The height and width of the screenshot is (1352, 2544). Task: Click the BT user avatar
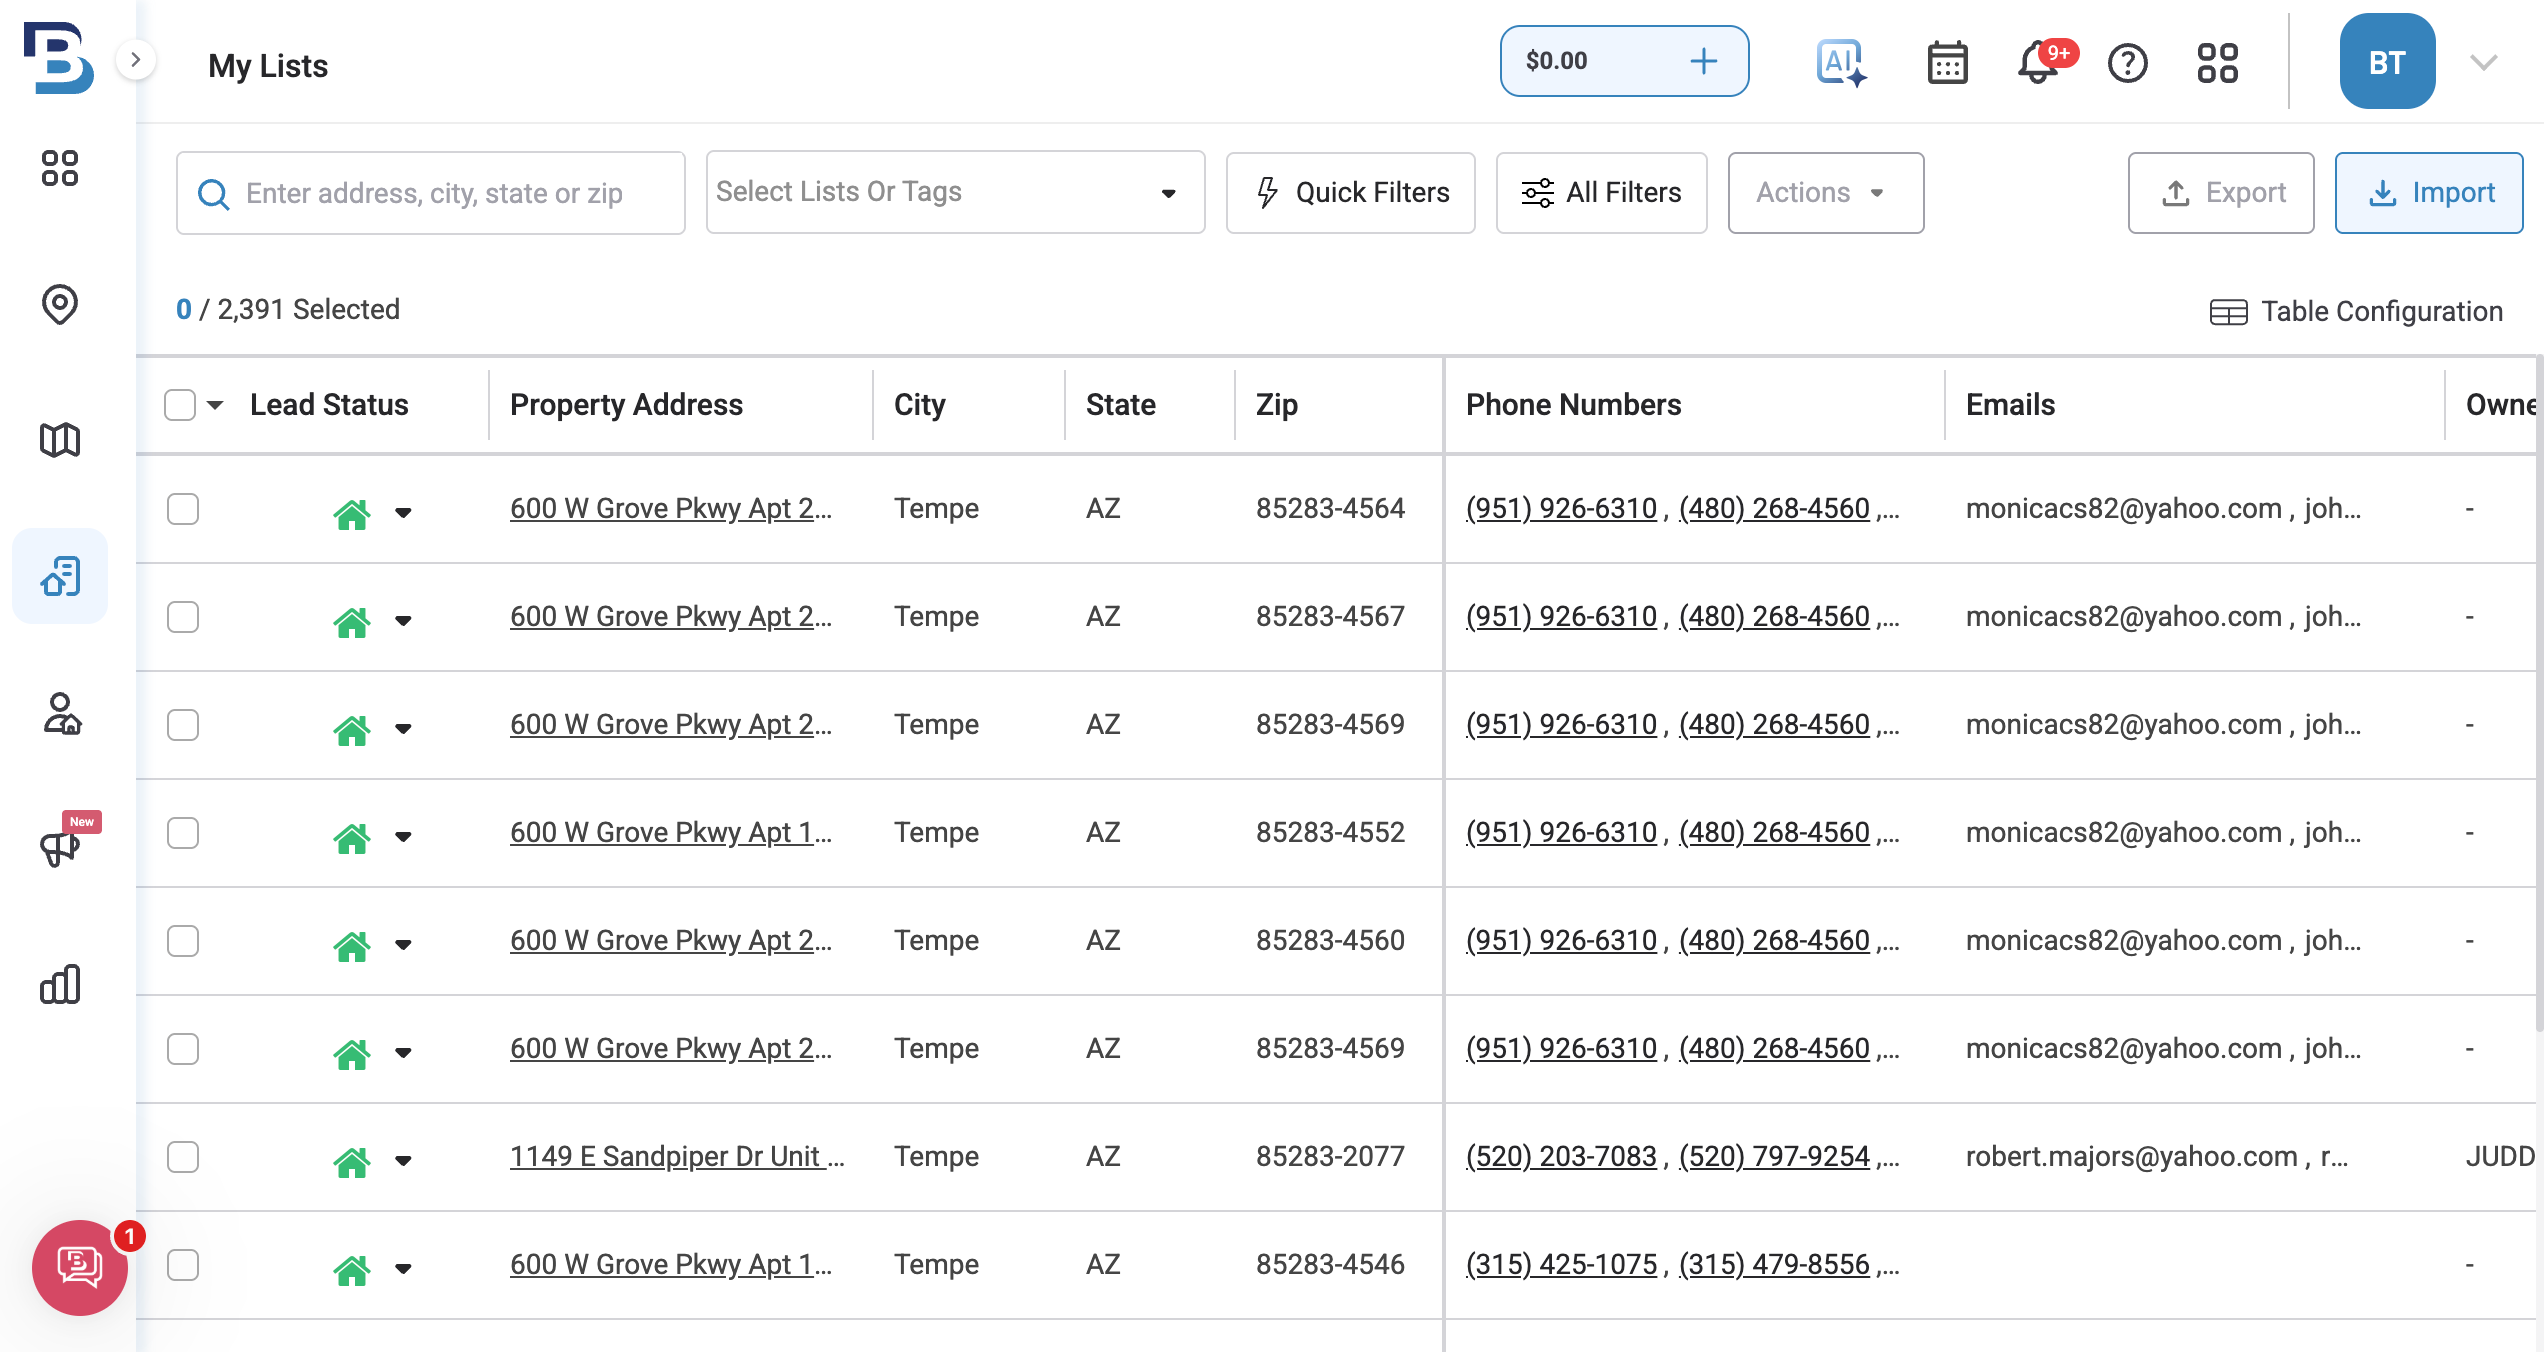pyautogui.click(x=2387, y=62)
